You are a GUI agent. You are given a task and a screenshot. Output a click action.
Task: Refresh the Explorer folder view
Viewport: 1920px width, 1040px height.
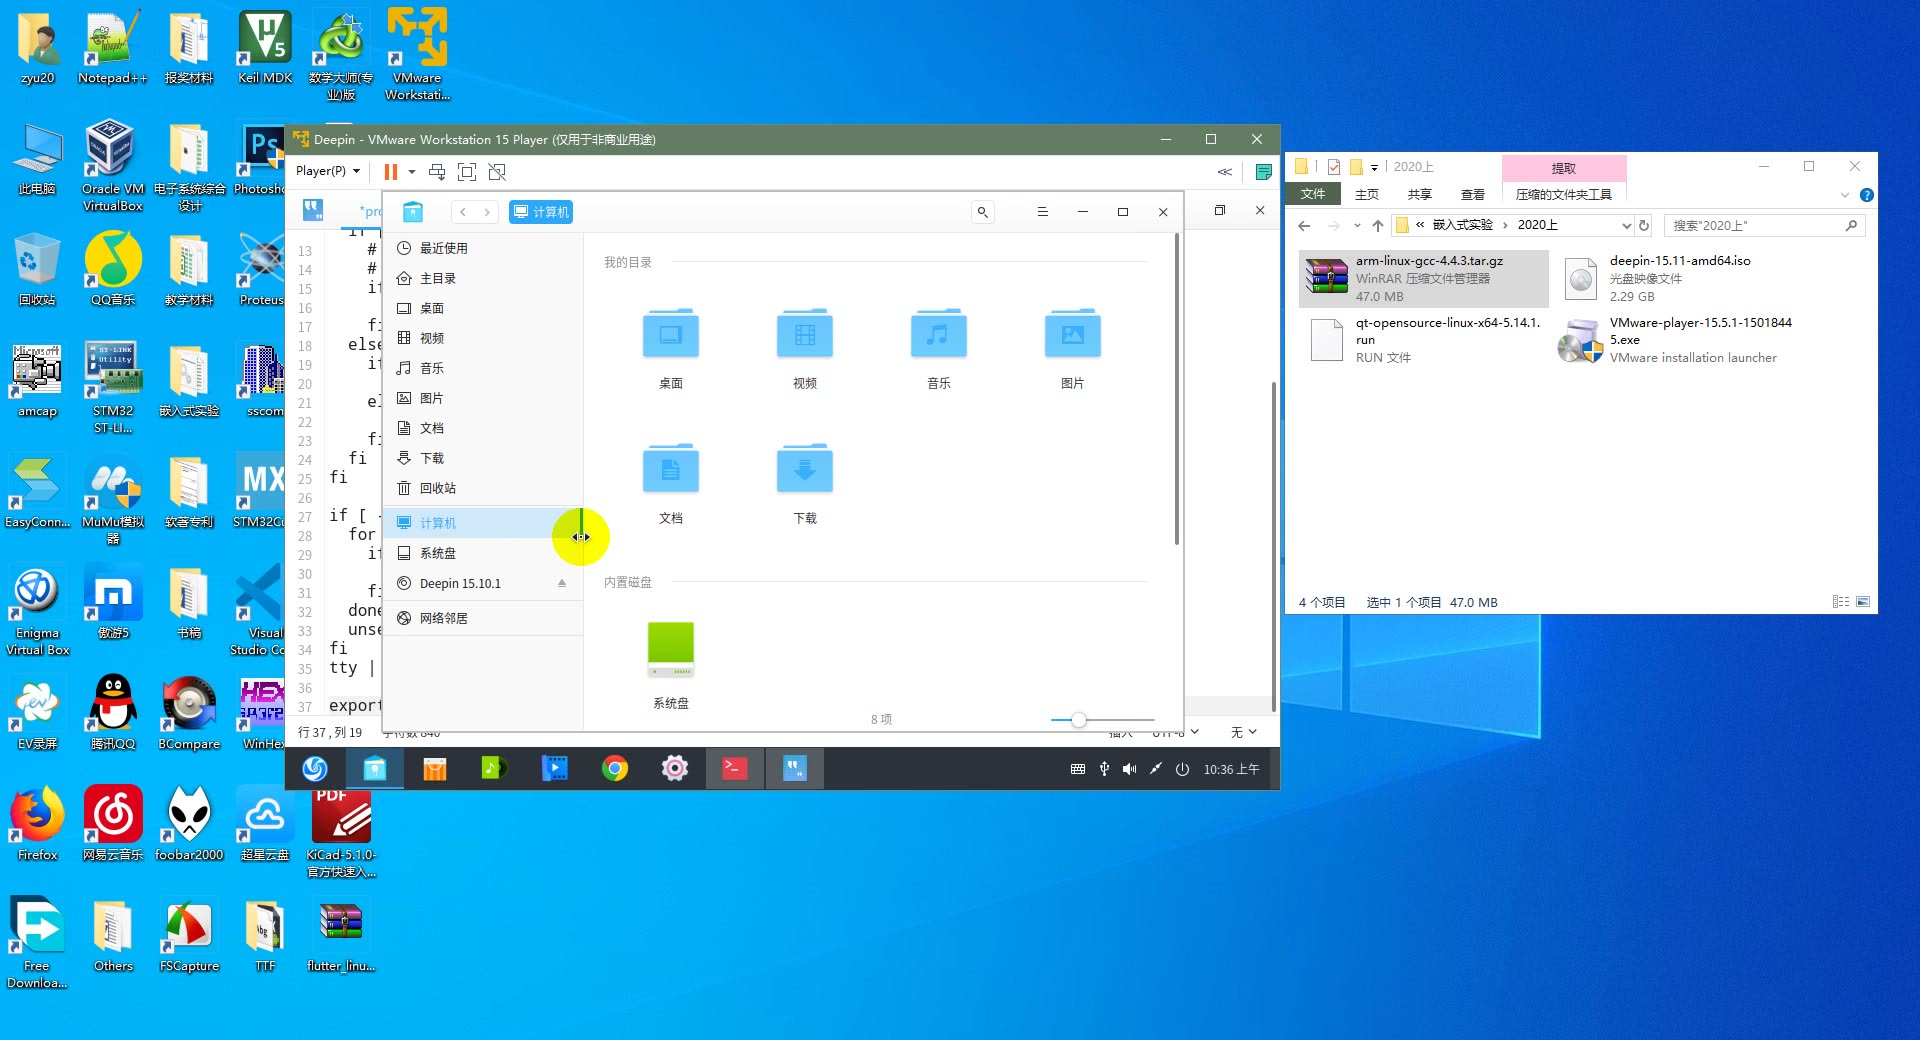[x=1644, y=225]
